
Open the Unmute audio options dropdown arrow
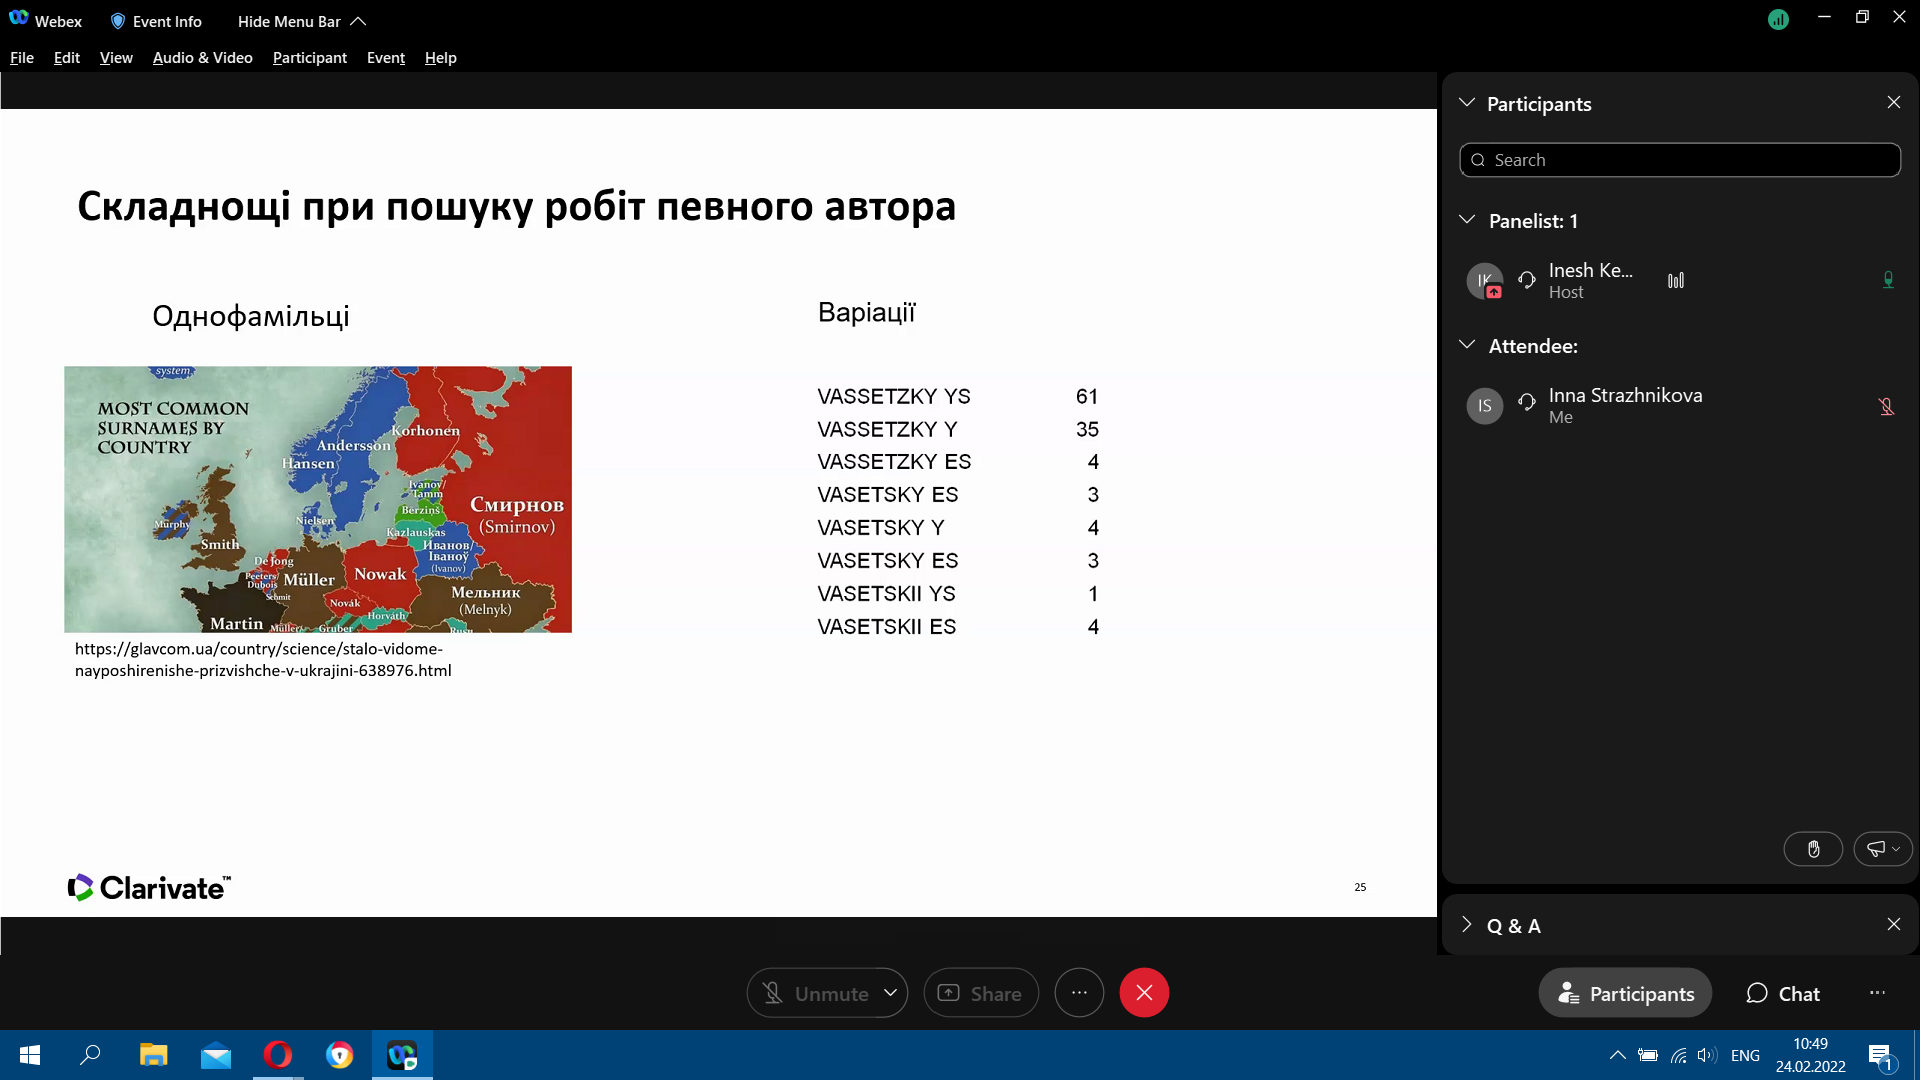pos(890,993)
